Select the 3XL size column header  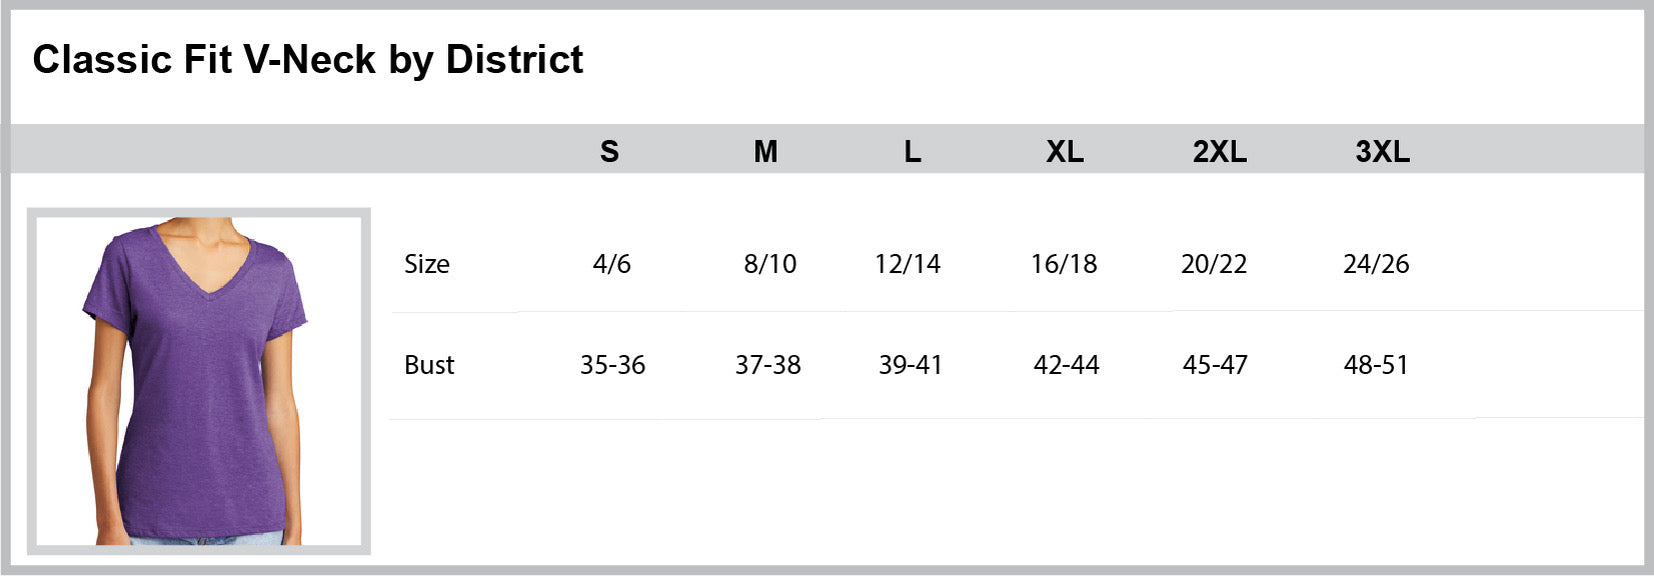pyautogui.click(x=1382, y=151)
